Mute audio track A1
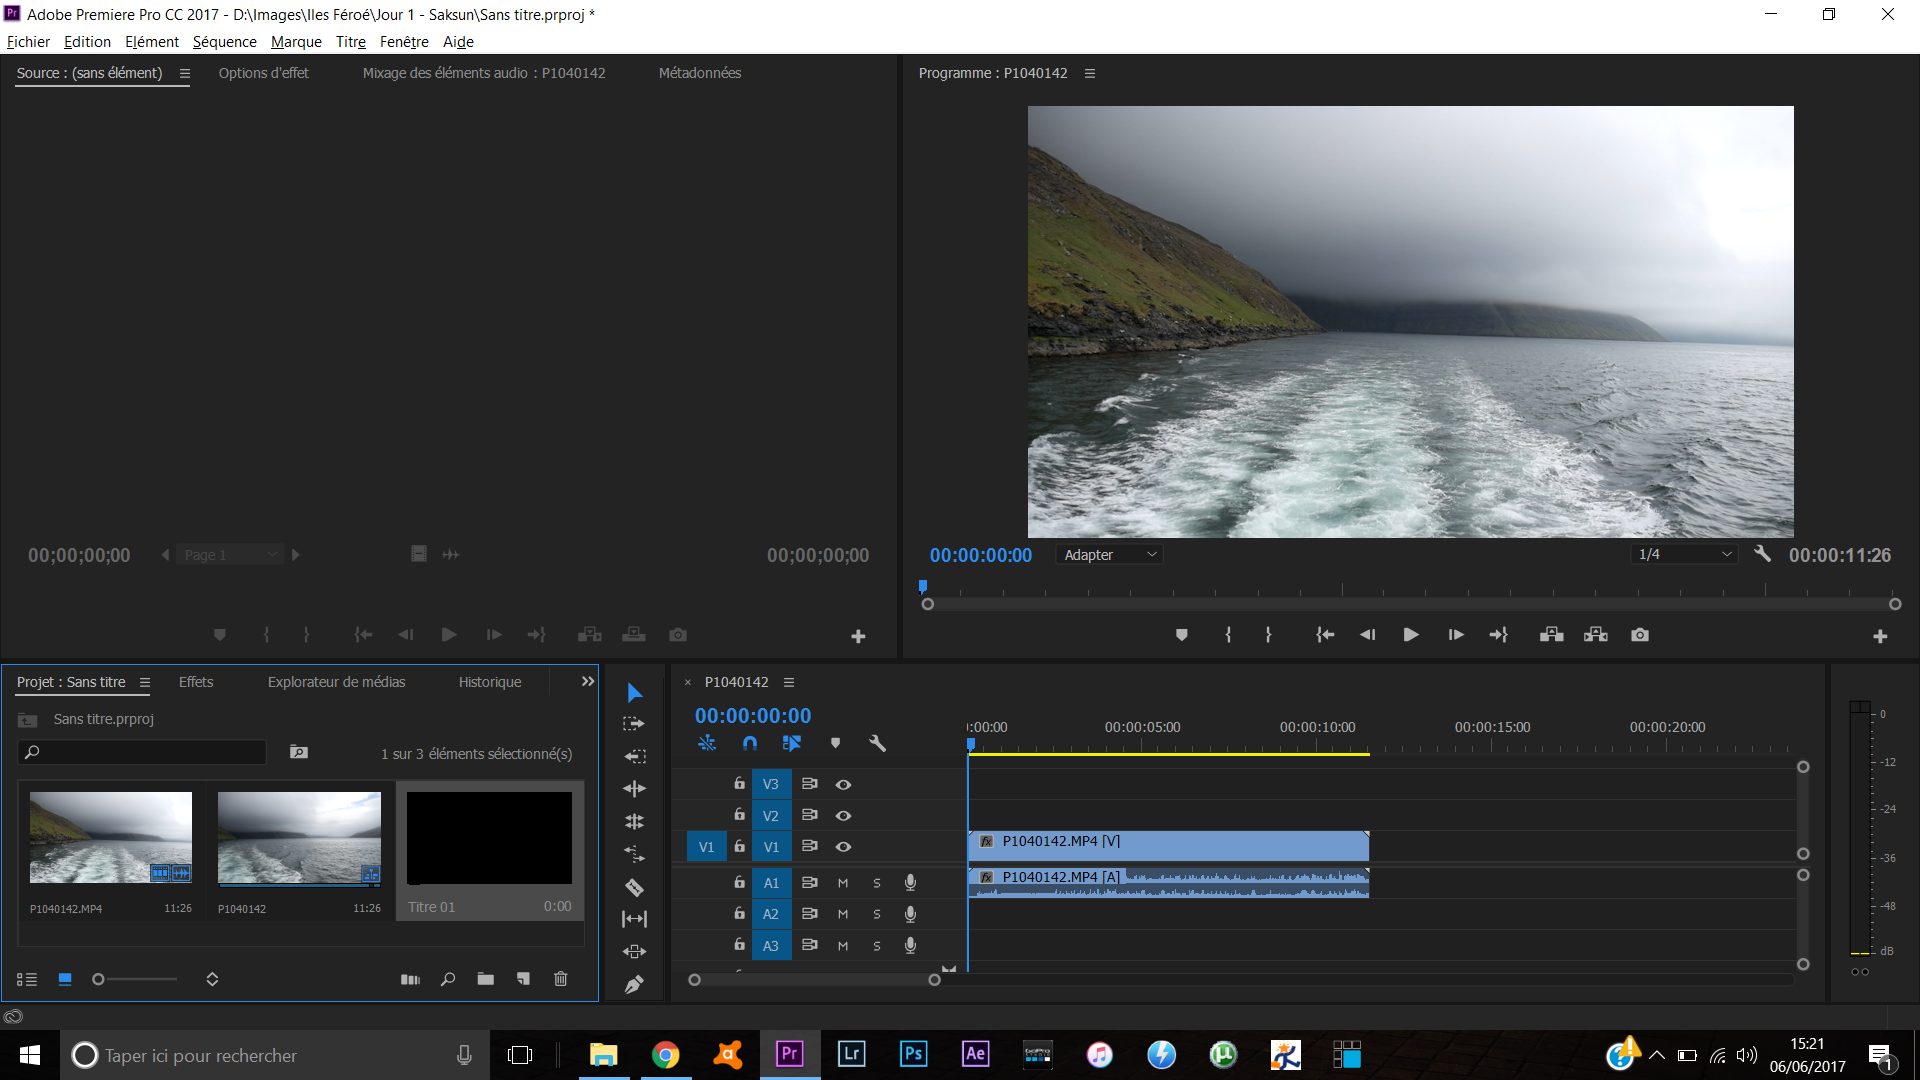Viewport: 1920px width, 1080px height. (843, 883)
